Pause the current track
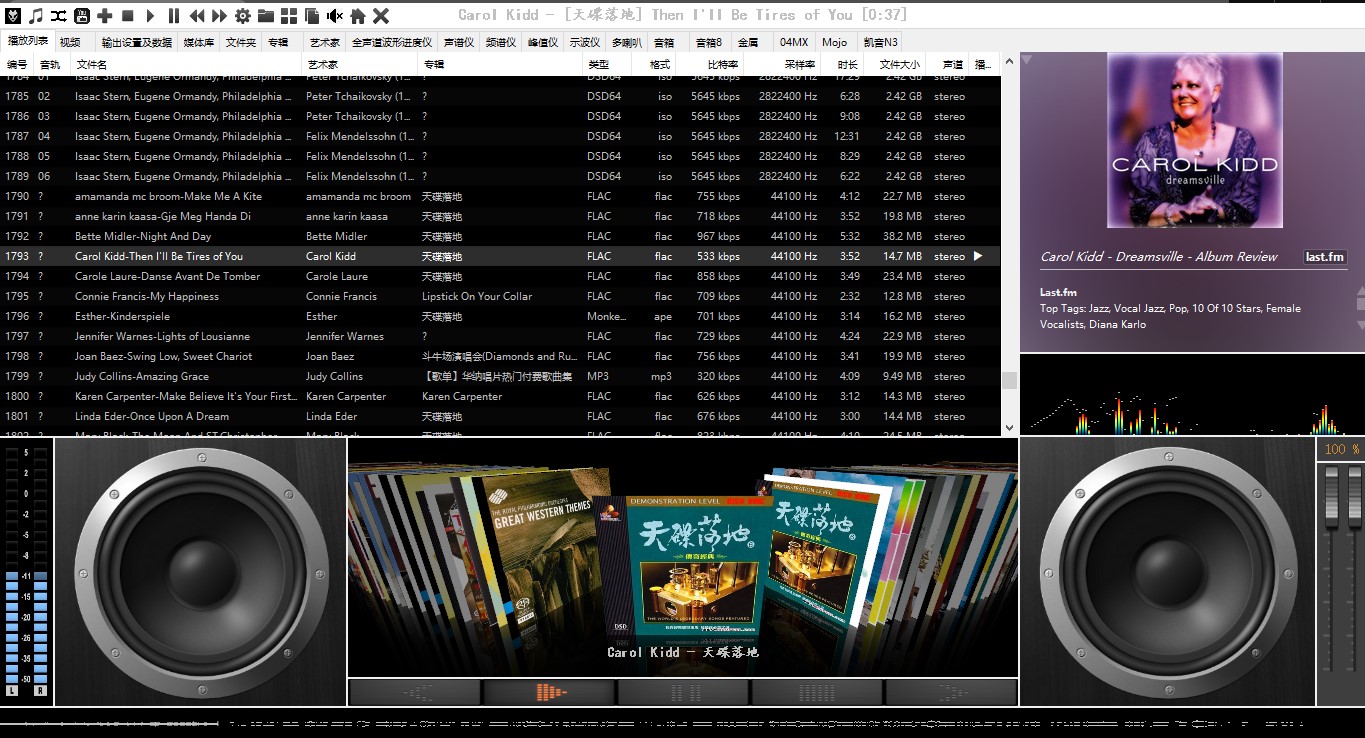Screen dimensions: 1365x738 [174, 15]
